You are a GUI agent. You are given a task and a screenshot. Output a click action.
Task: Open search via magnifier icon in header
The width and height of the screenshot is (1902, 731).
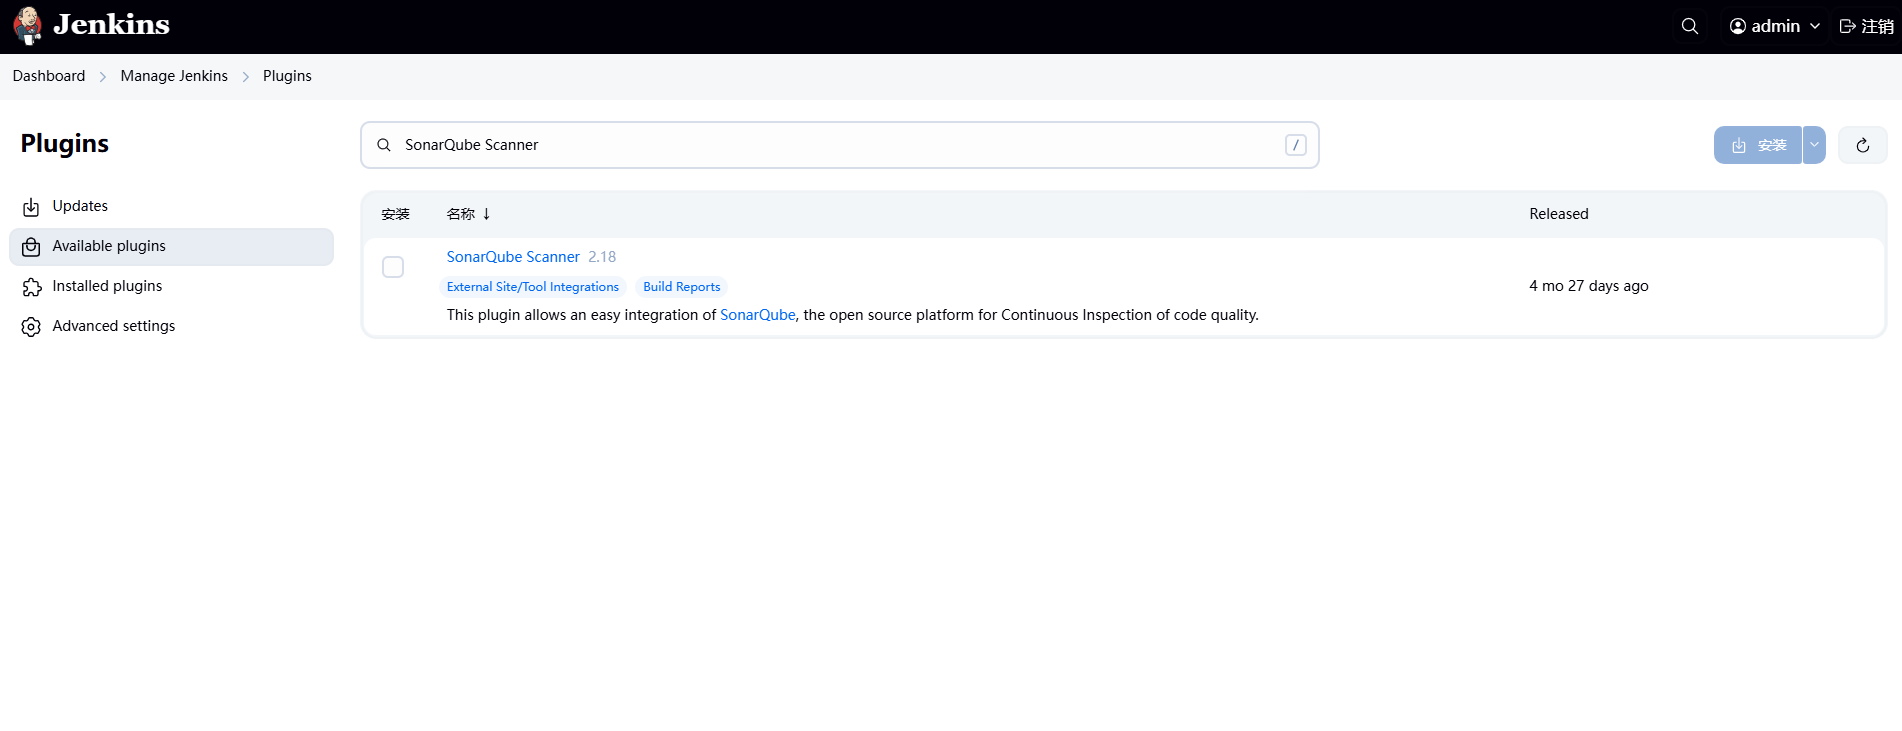click(x=1689, y=26)
